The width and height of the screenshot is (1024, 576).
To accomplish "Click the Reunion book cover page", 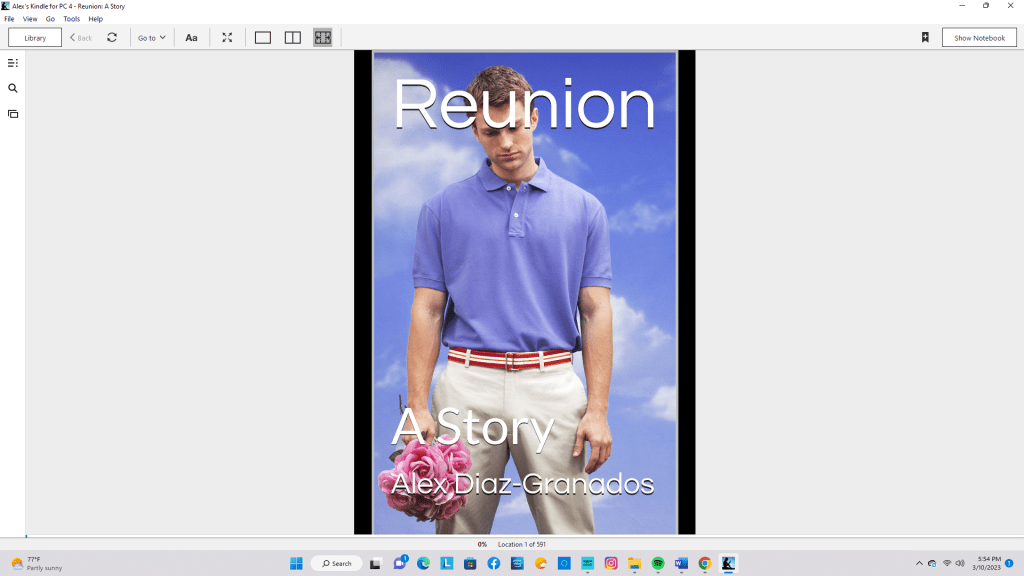I will (x=524, y=292).
